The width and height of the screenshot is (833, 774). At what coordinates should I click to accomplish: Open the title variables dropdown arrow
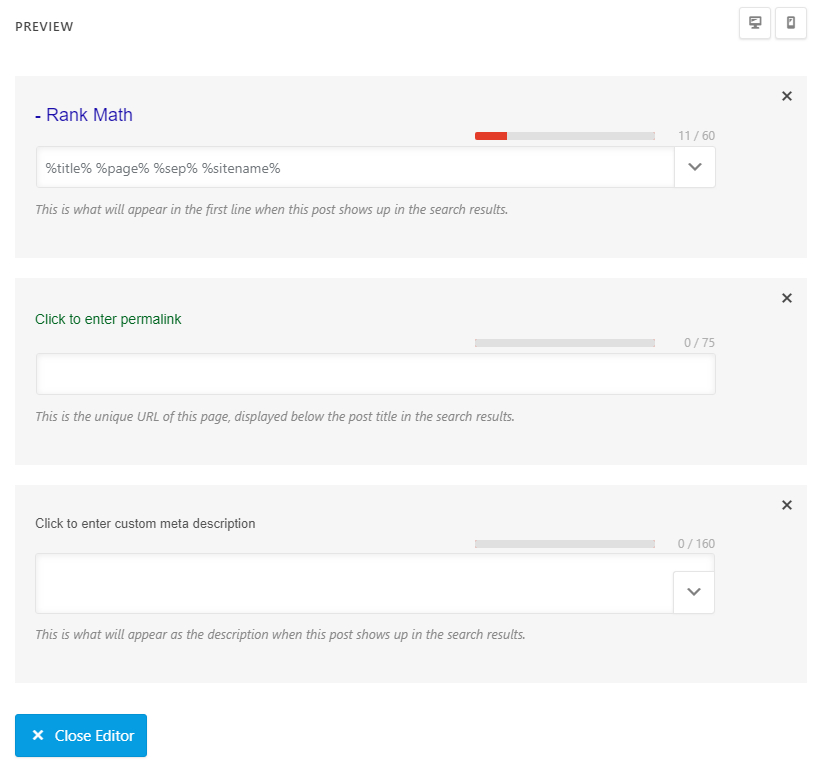(695, 168)
